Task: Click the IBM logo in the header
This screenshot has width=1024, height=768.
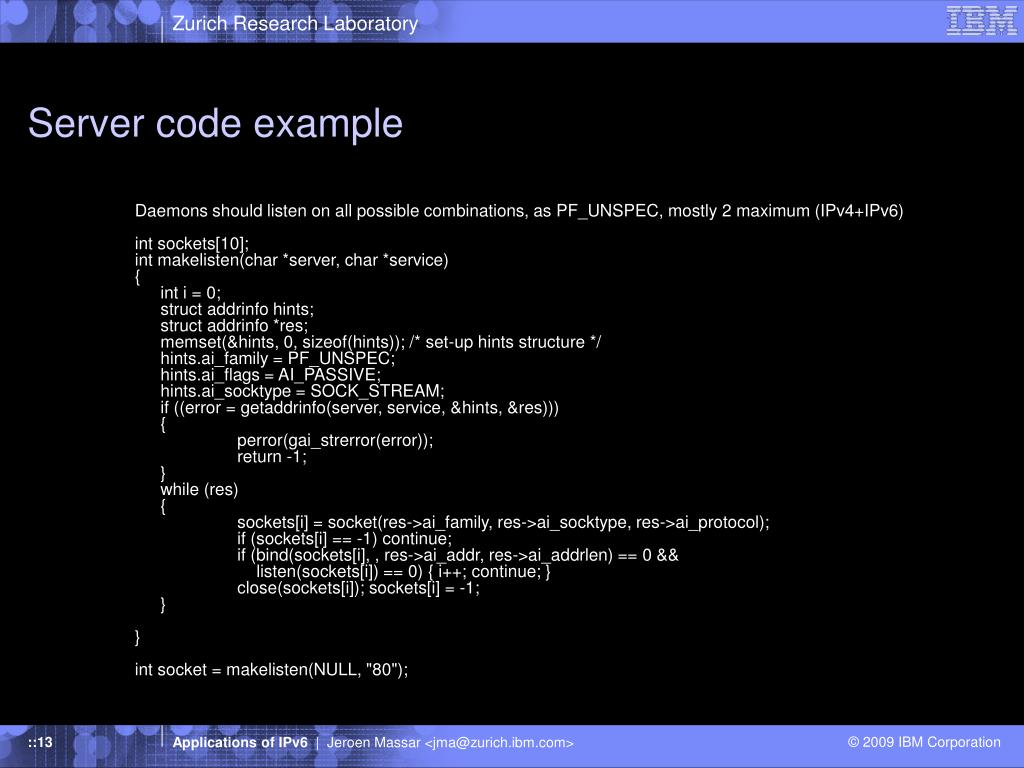Action: (x=981, y=20)
